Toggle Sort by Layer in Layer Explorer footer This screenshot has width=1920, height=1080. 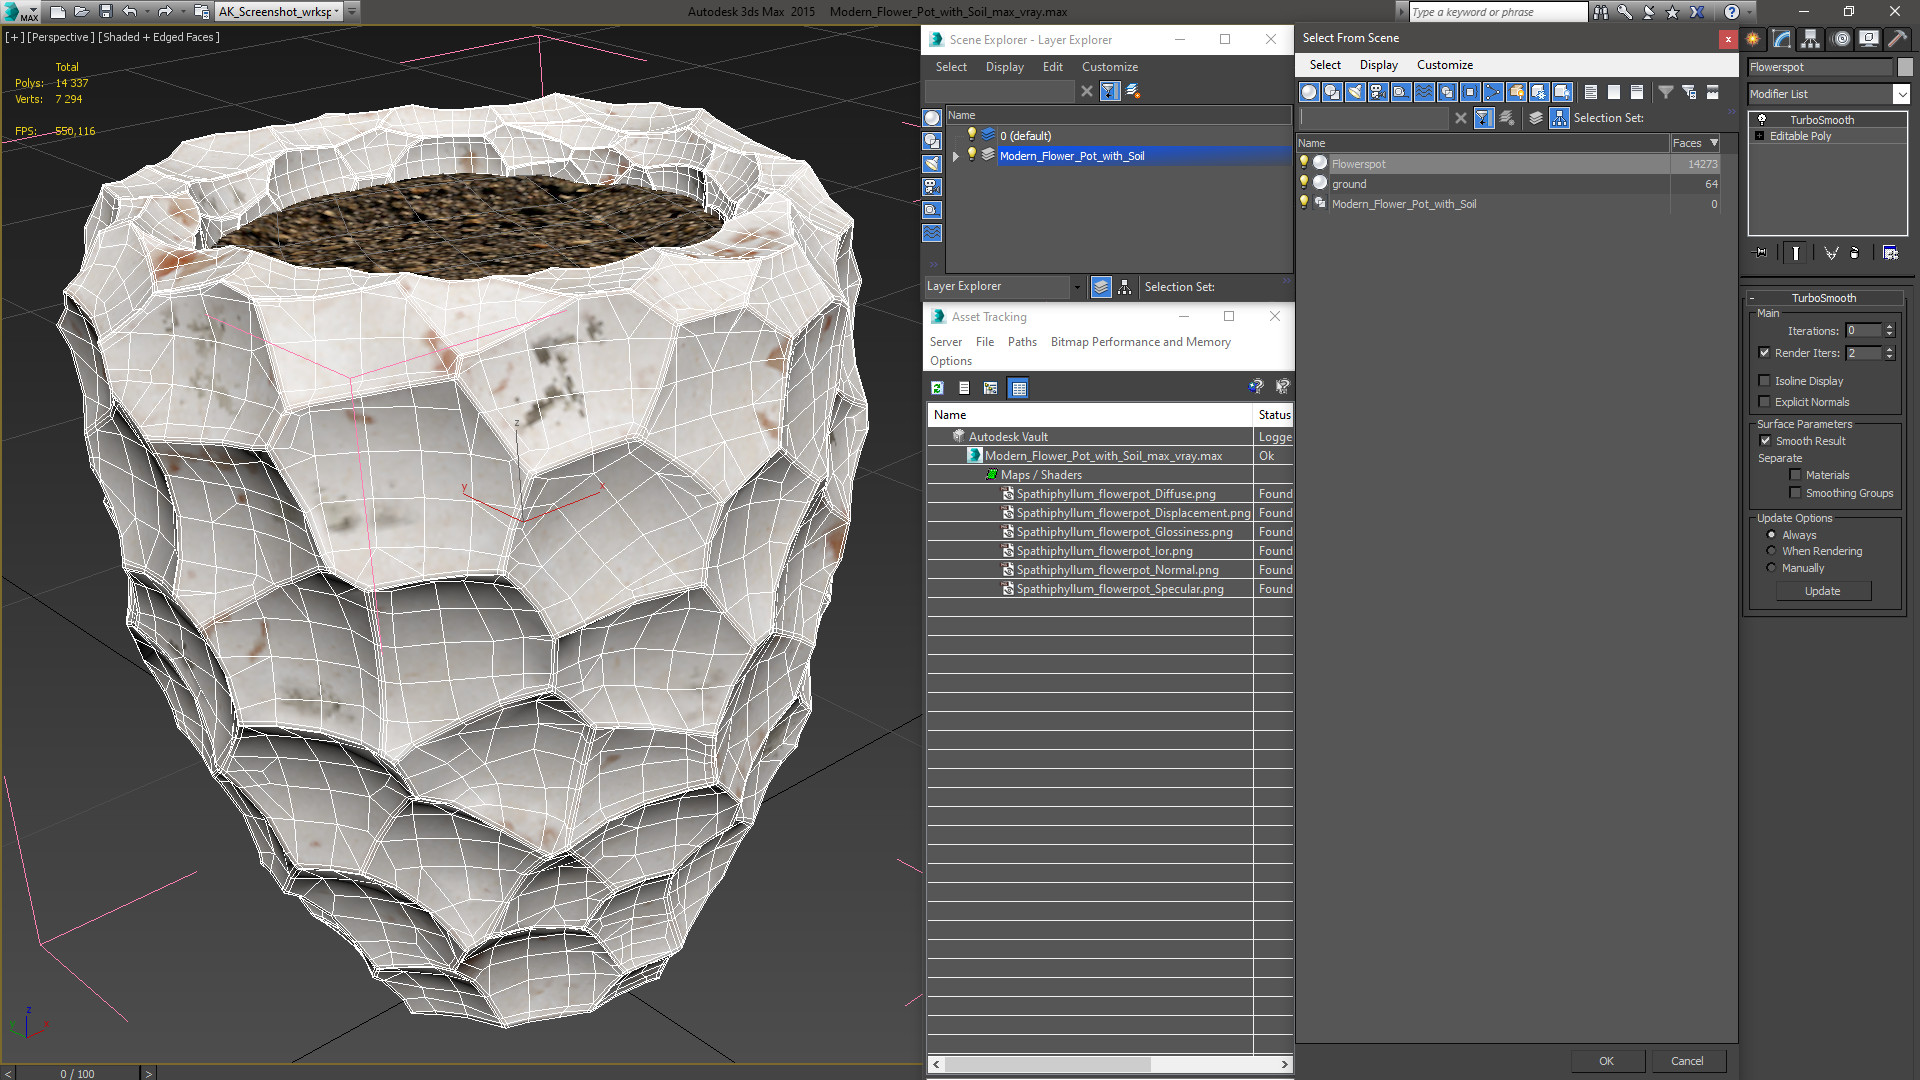(1101, 287)
